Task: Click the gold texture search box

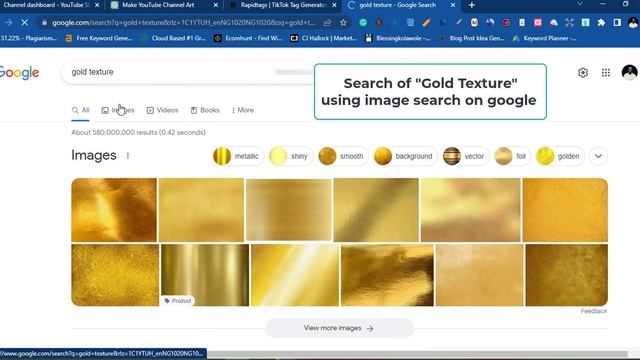Action: [x=188, y=72]
